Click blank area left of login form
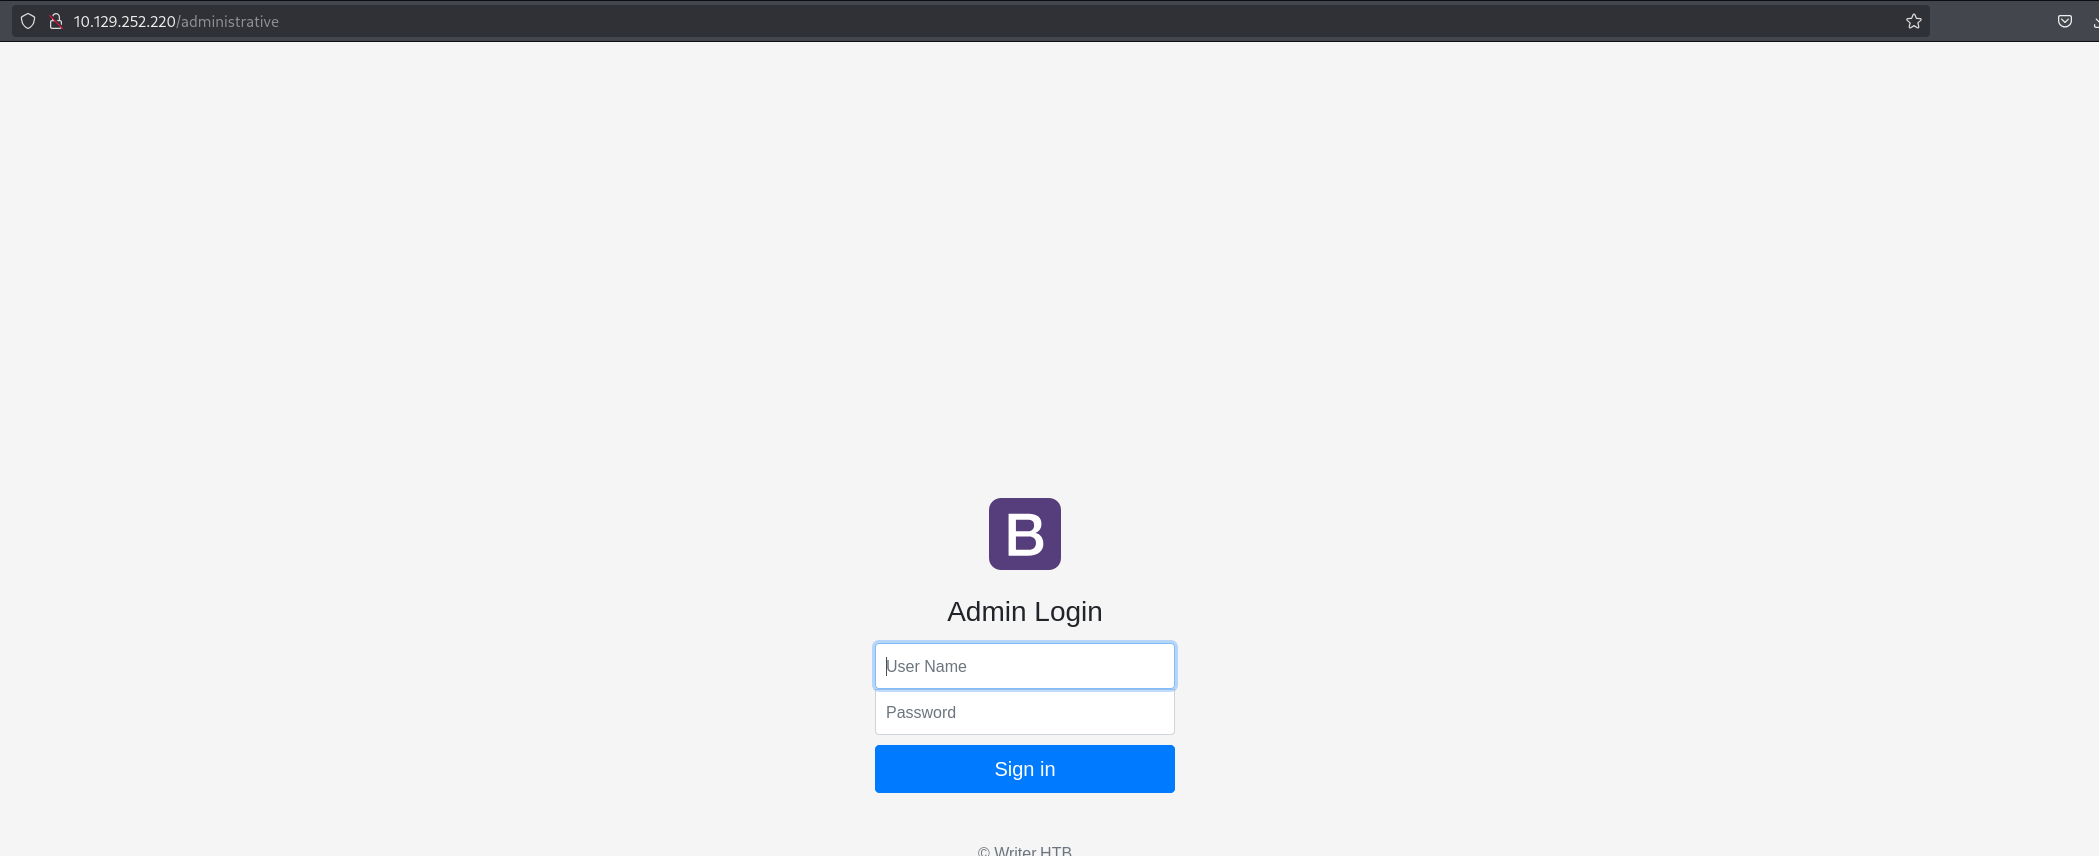 pos(500,700)
